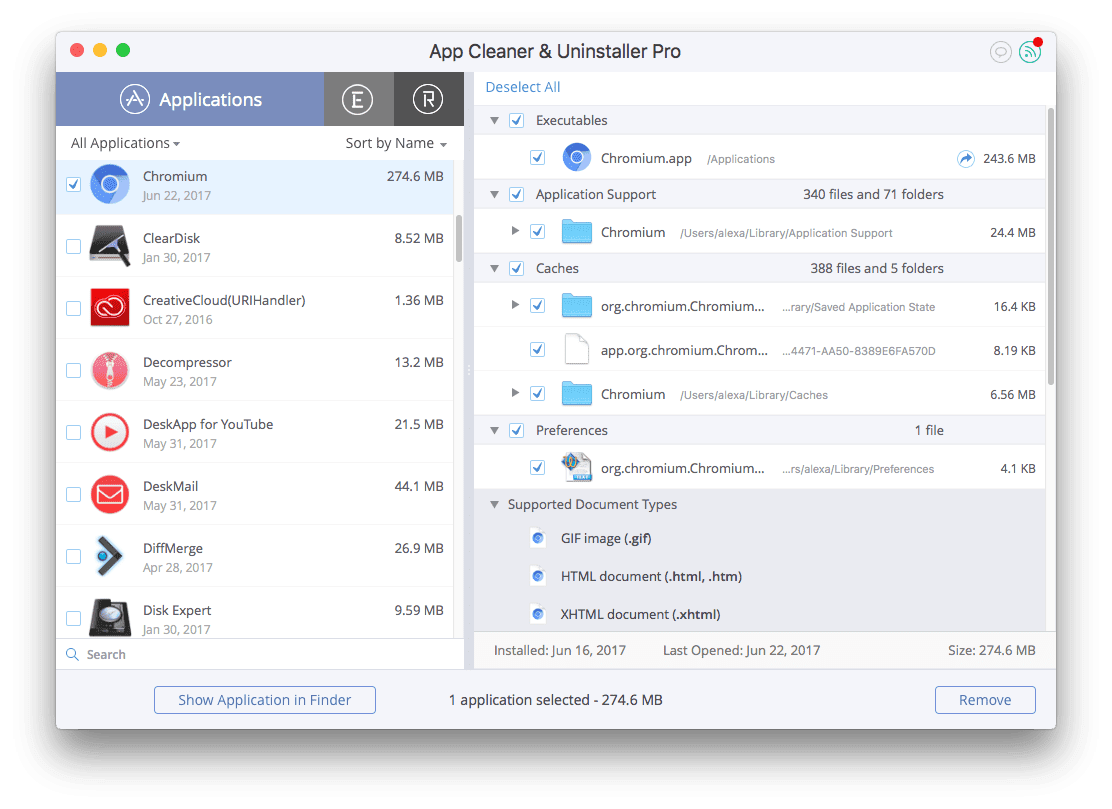Click the HTML document type icon
The width and height of the screenshot is (1112, 809).
tap(538, 576)
